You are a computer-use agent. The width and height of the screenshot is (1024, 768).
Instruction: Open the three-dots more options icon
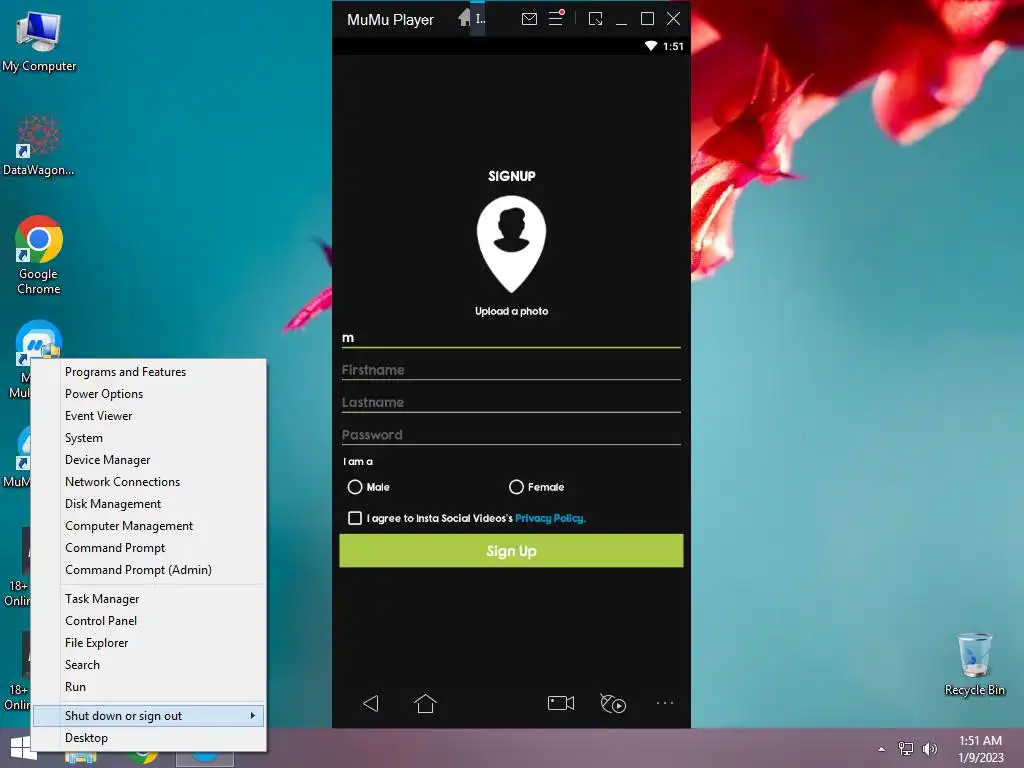click(x=665, y=703)
